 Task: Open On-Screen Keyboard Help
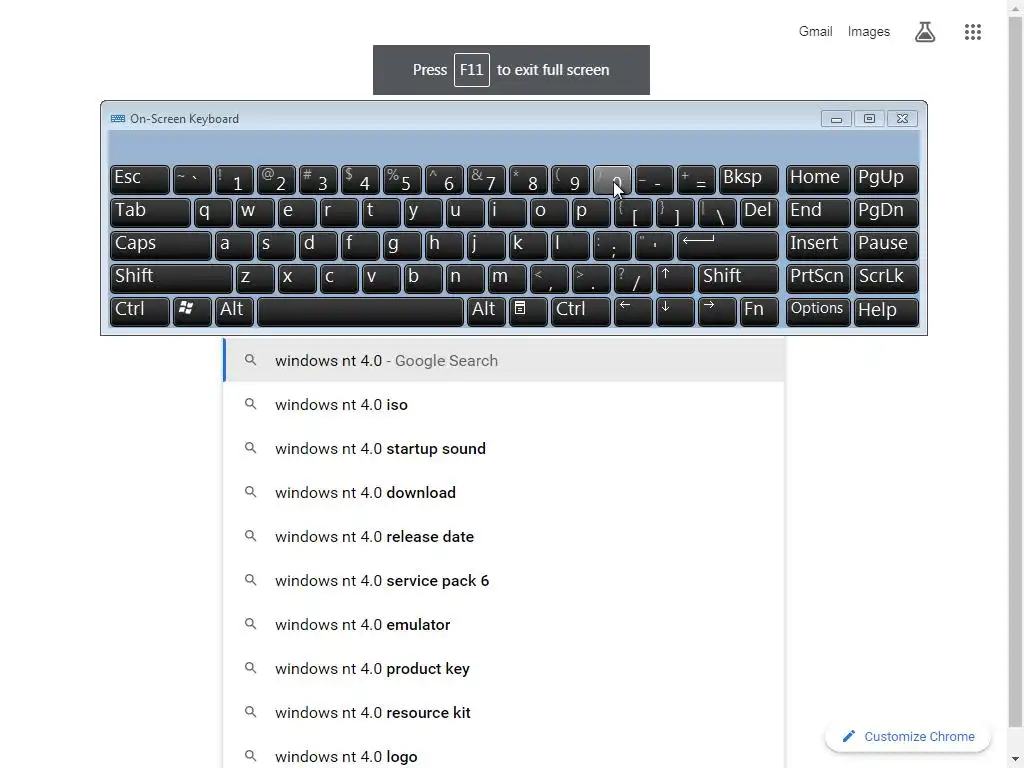click(x=886, y=312)
